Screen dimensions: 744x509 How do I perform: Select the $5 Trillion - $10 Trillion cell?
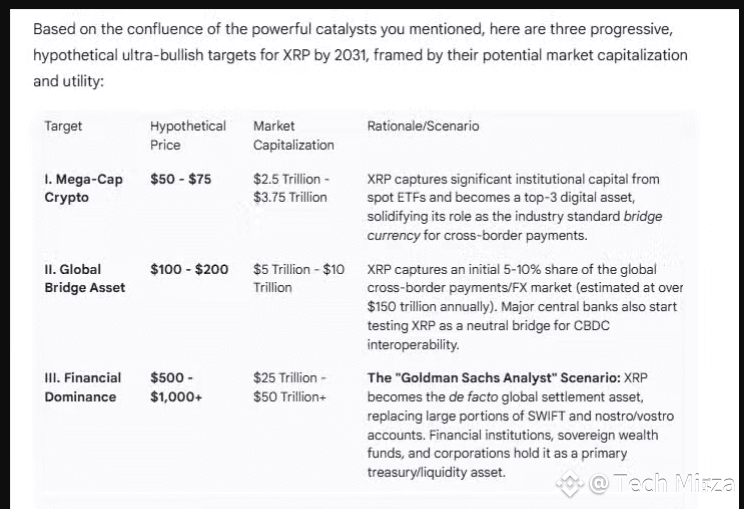298,278
